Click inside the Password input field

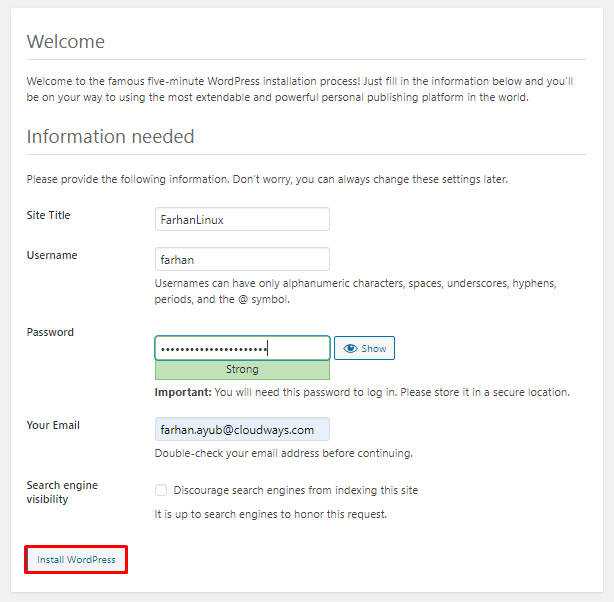pyautogui.click(x=242, y=348)
